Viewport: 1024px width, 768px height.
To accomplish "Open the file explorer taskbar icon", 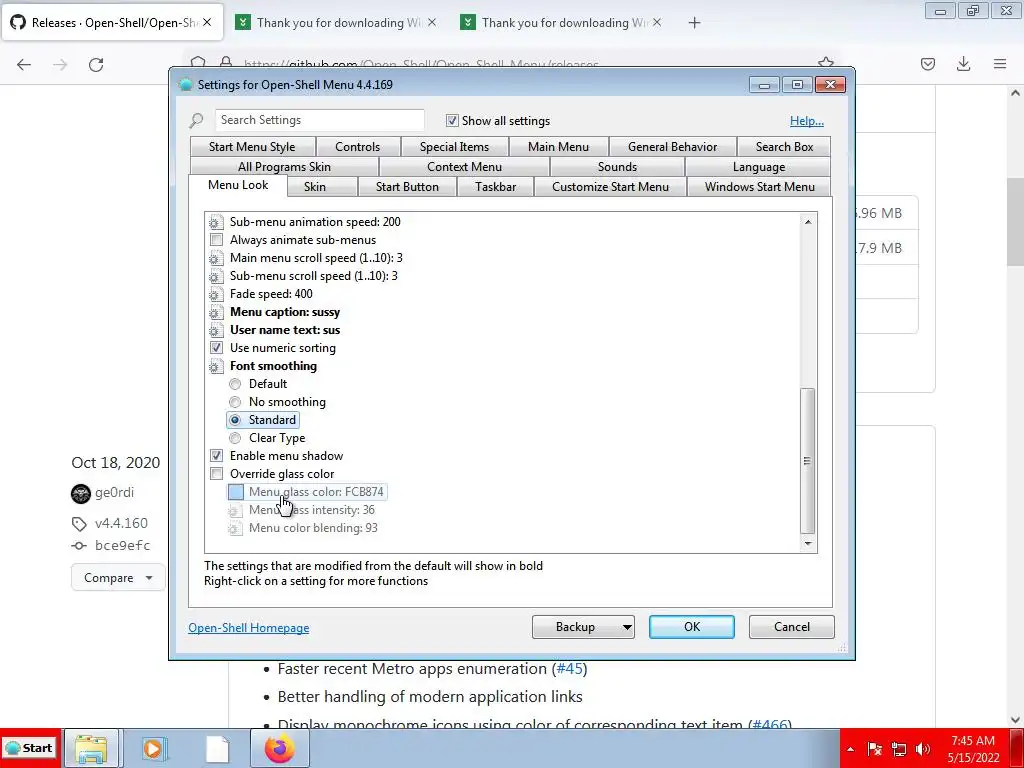I will (91, 748).
